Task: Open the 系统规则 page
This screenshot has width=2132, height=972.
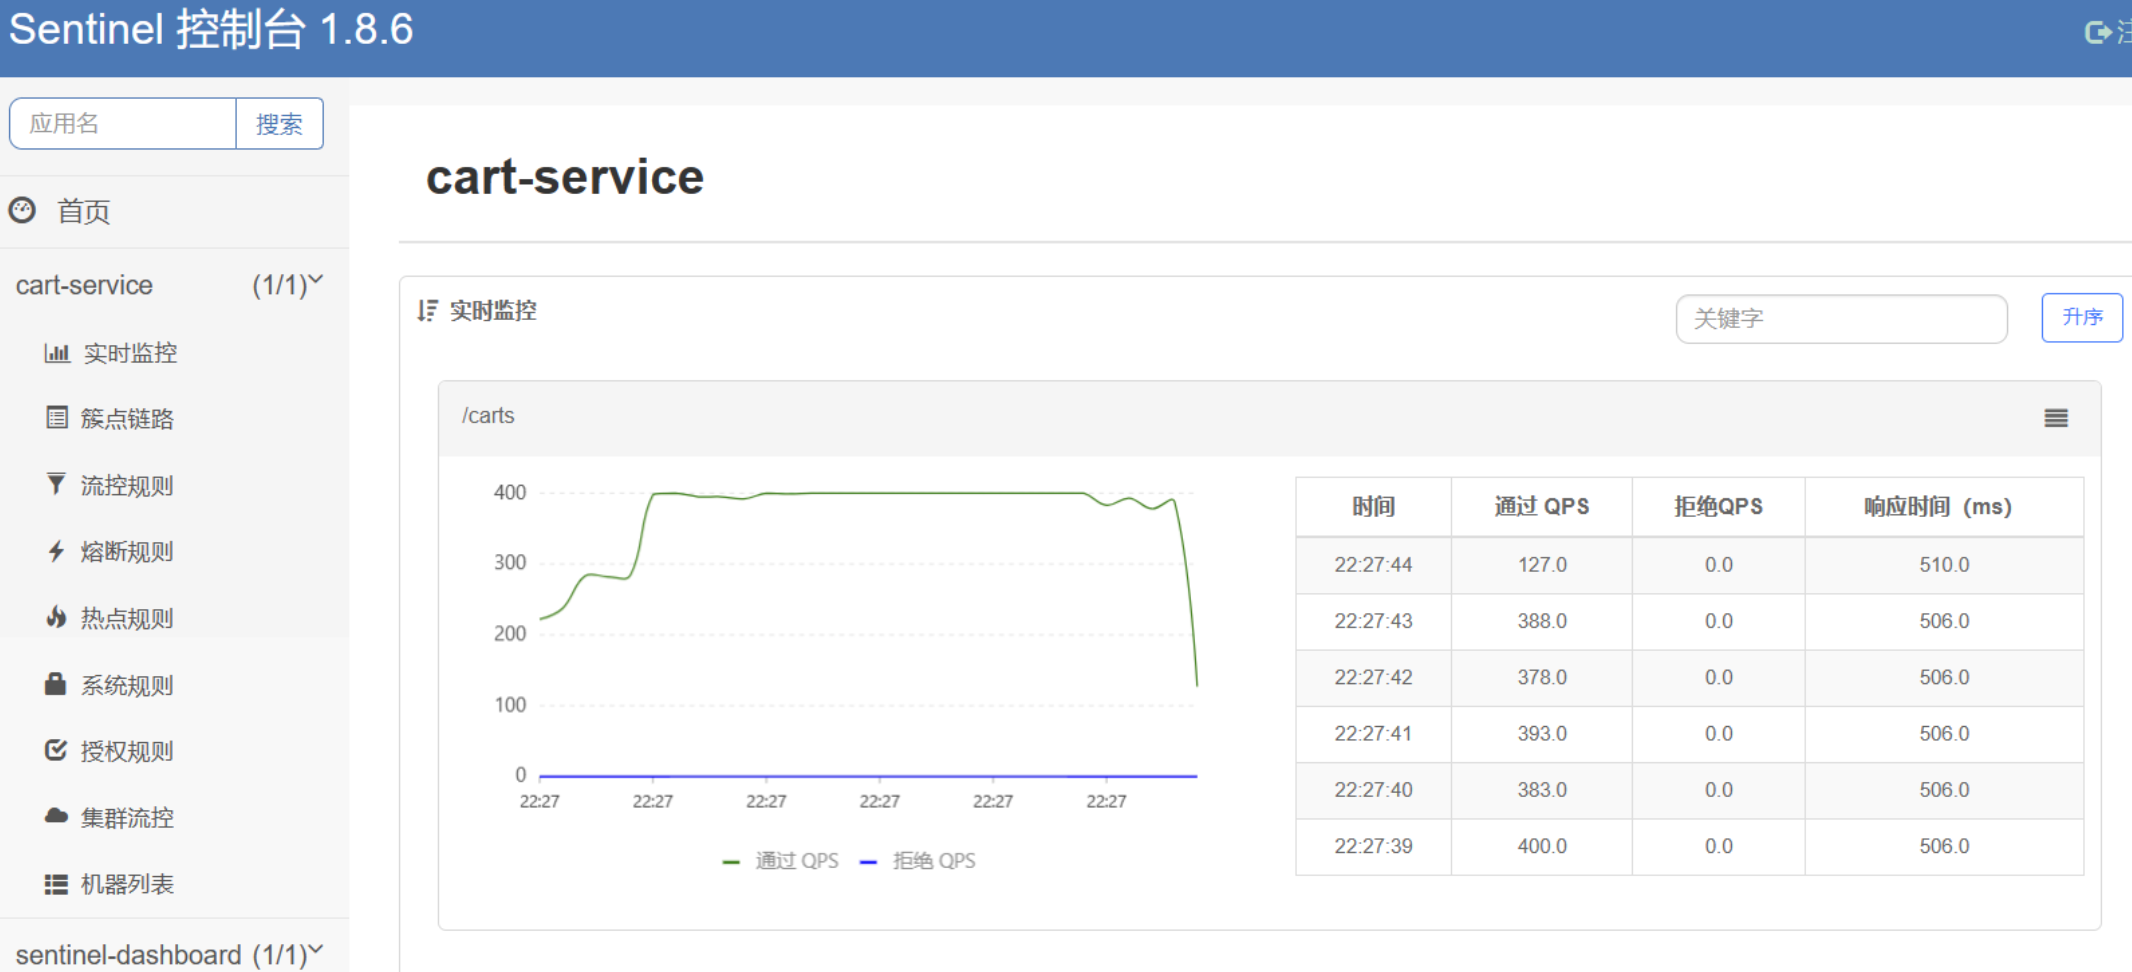Action: click(x=127, y=684)
